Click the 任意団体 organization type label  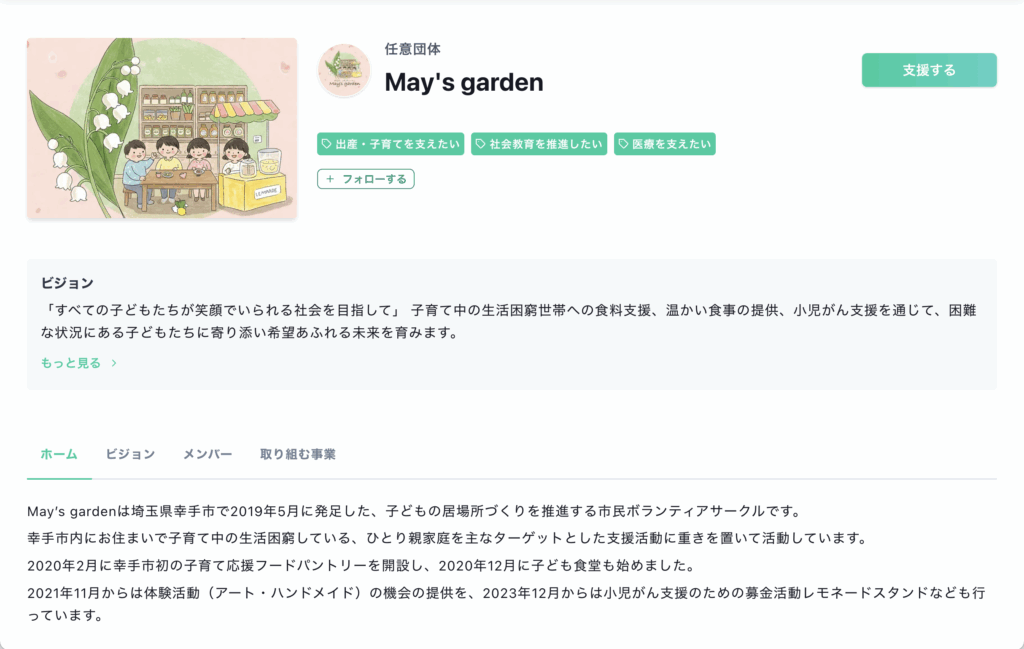pos(412,49)
